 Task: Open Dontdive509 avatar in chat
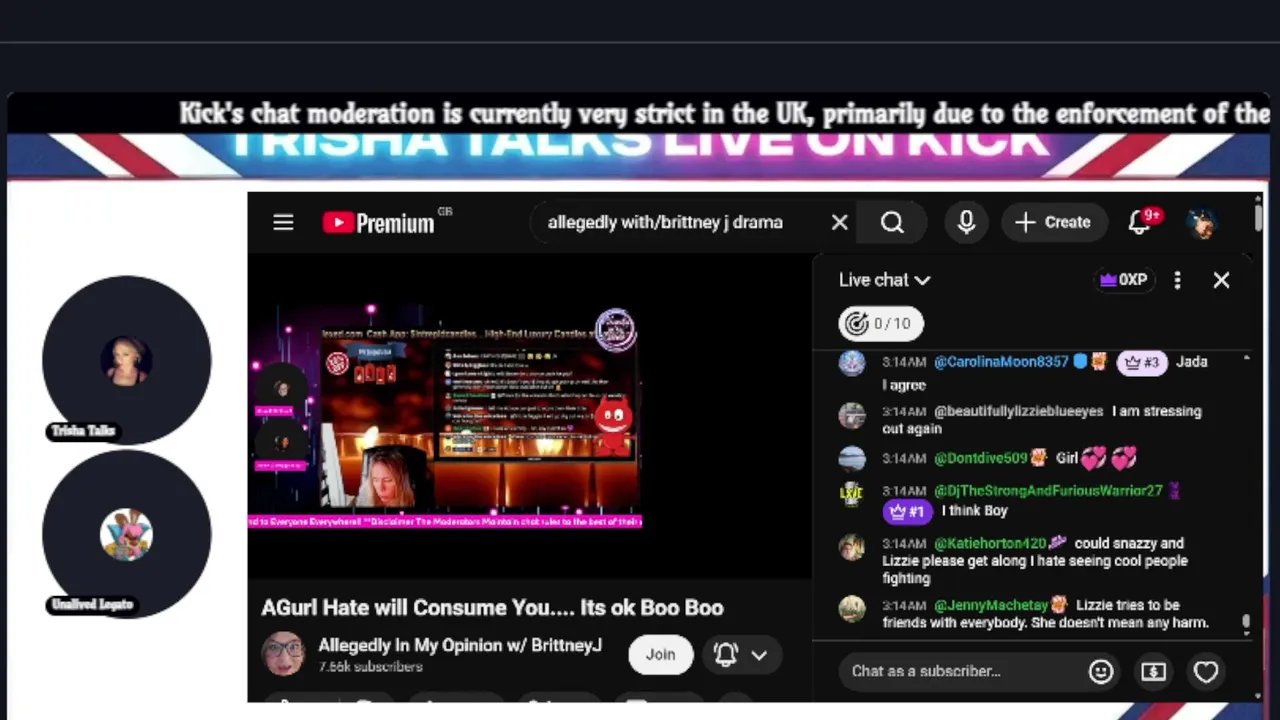point(852,459)
